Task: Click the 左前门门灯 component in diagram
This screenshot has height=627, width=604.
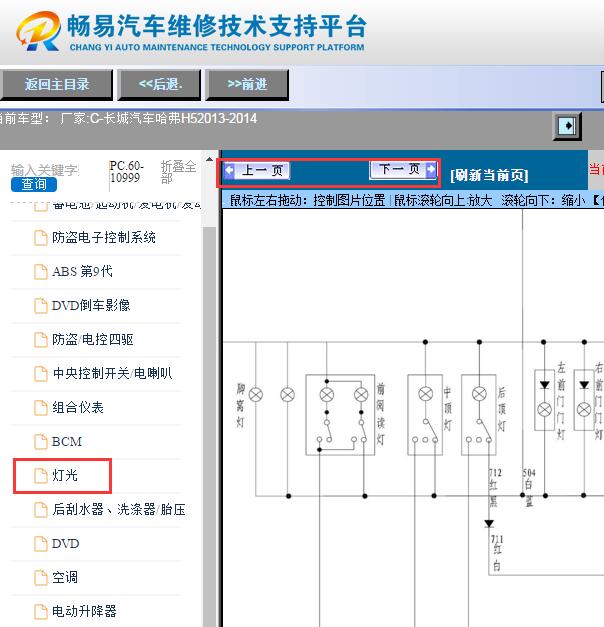Action: coord(544,400)
